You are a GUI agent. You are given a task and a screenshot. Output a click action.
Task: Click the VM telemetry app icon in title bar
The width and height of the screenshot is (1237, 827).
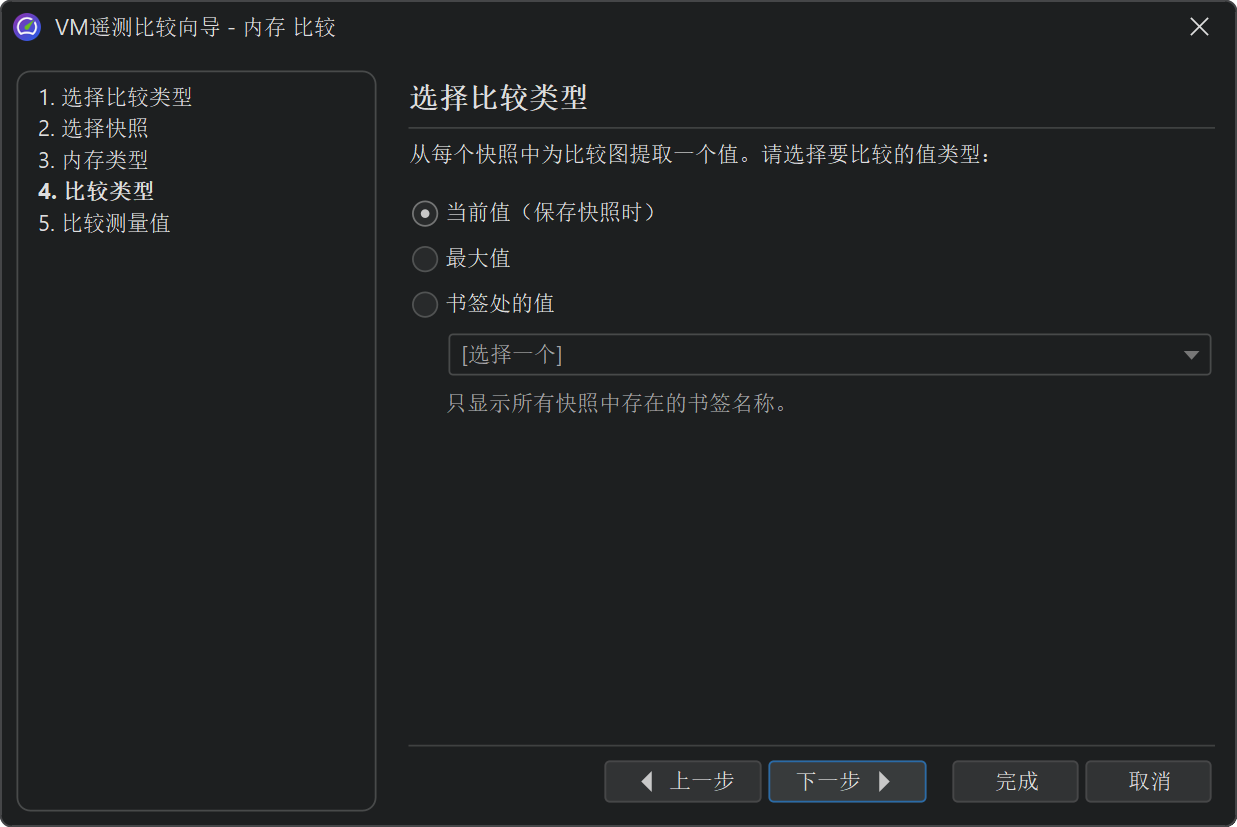click(x=27, y=27)
